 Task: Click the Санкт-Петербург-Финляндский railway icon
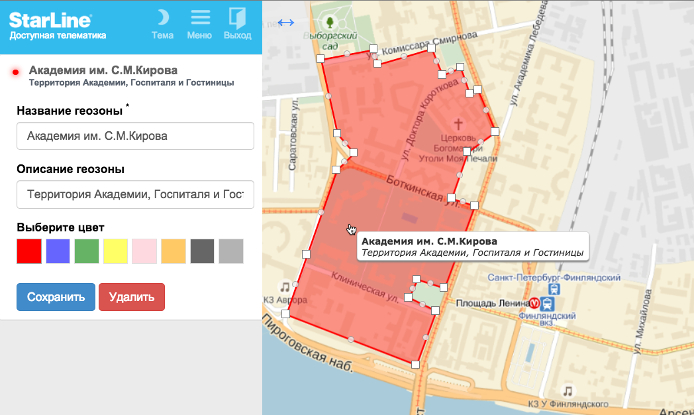[554, 289]
